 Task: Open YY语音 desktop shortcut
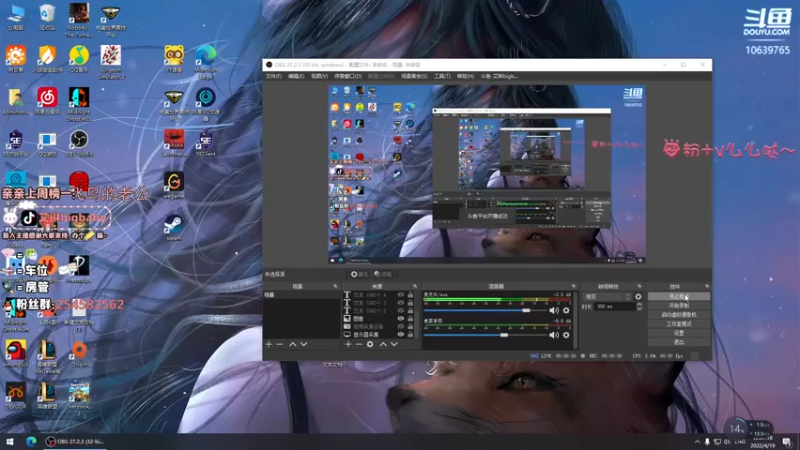(x=174, y=59)
